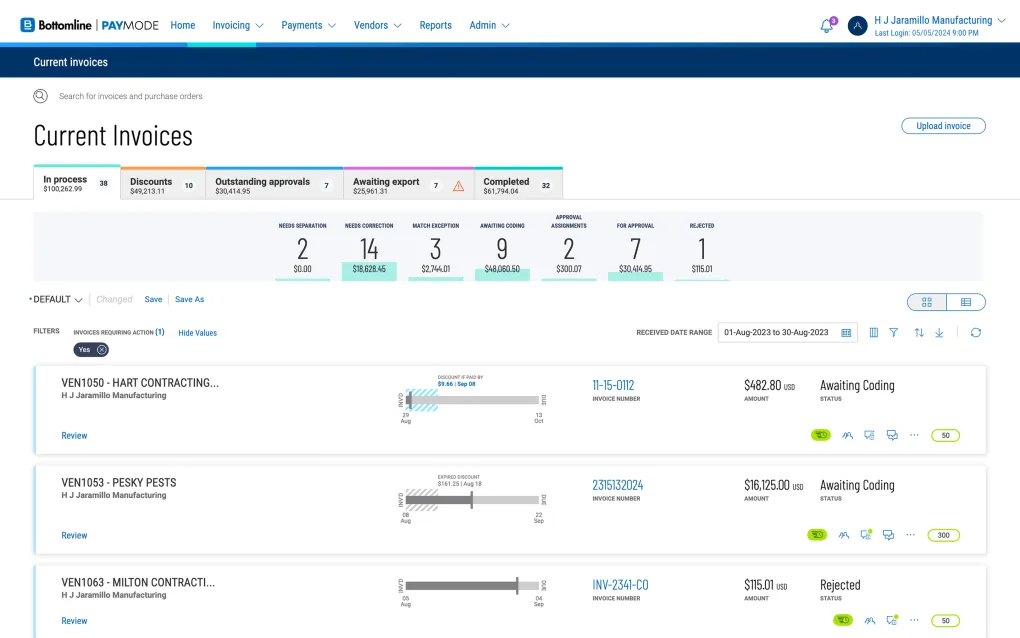Open the column chooser icon

point(874,333)
